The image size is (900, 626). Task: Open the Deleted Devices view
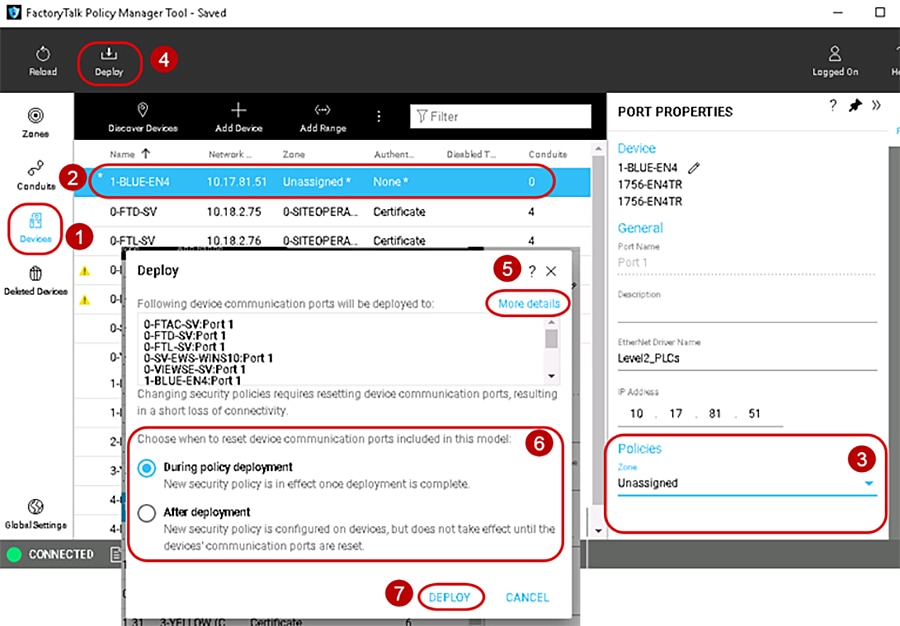36,281
